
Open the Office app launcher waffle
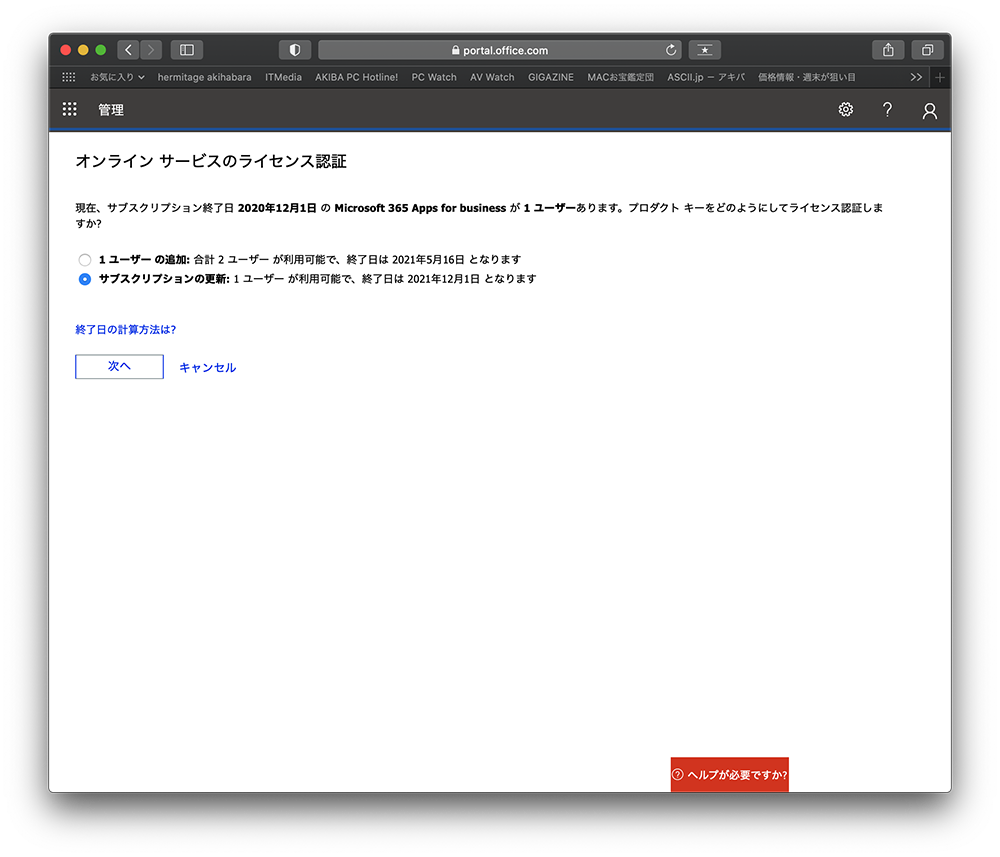click(70, 109)
